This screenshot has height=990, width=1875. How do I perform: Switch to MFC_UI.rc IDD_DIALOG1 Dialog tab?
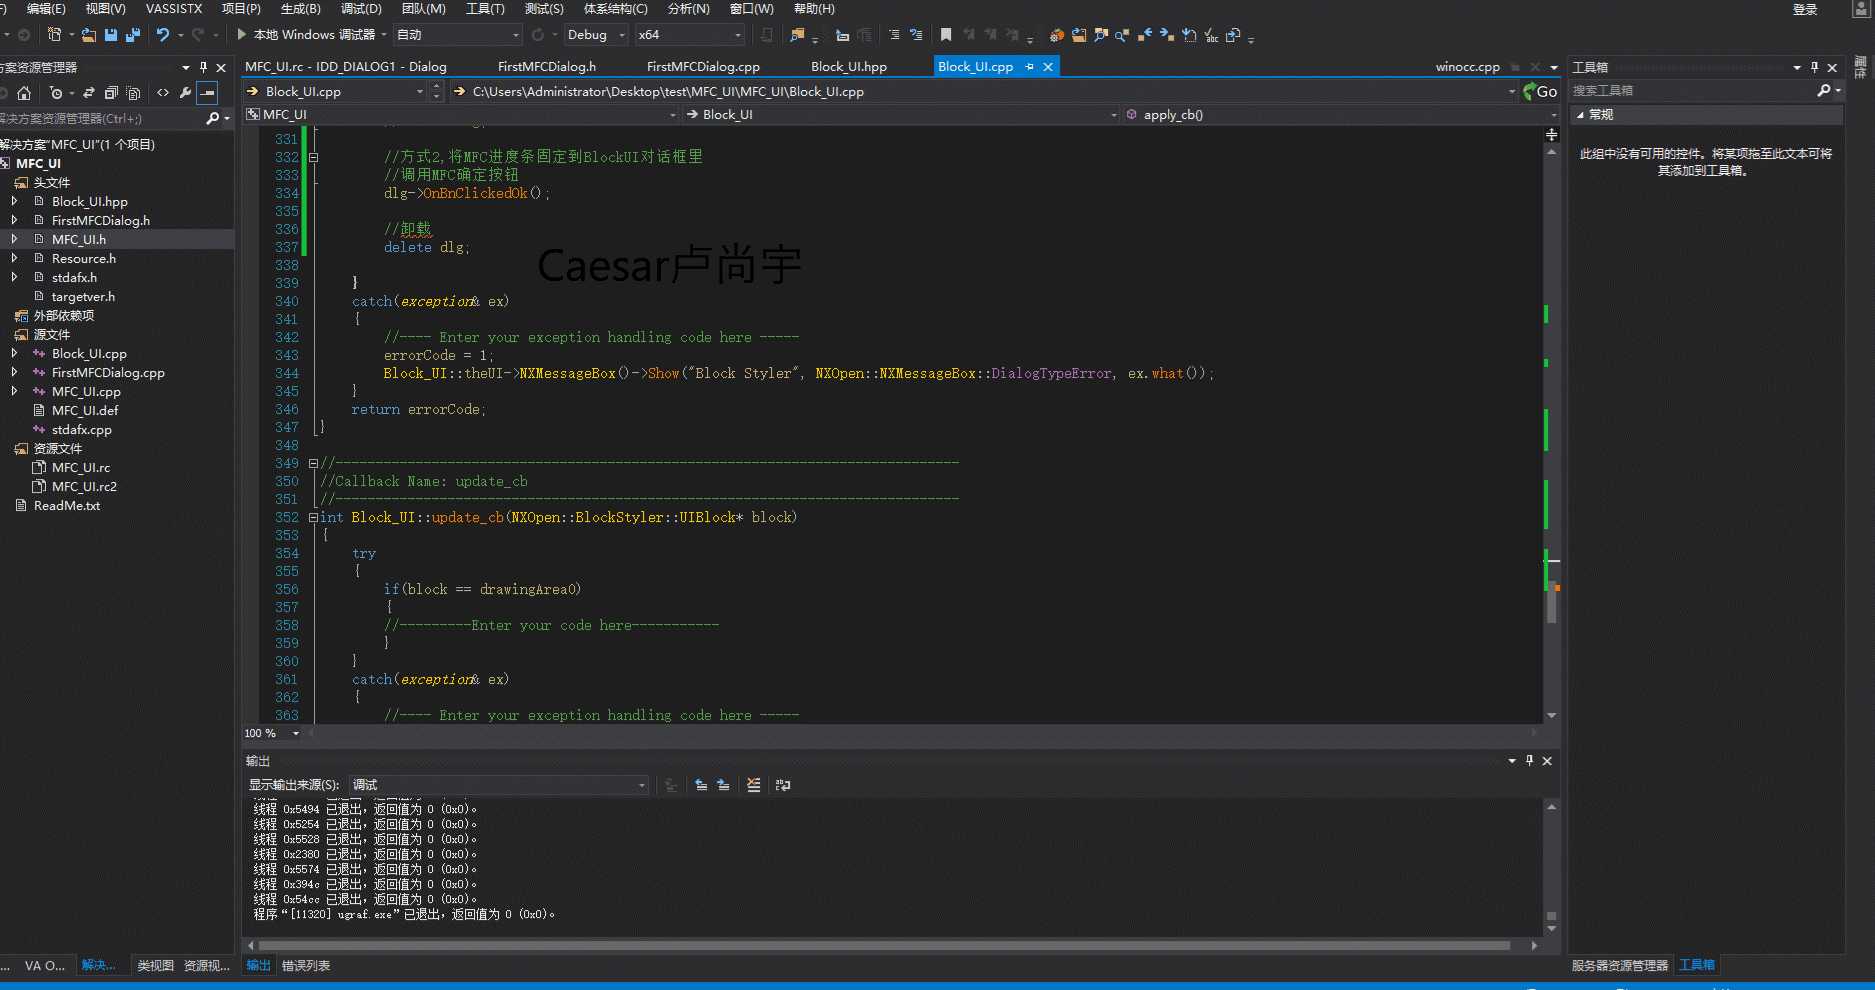(x=346, y=67)
